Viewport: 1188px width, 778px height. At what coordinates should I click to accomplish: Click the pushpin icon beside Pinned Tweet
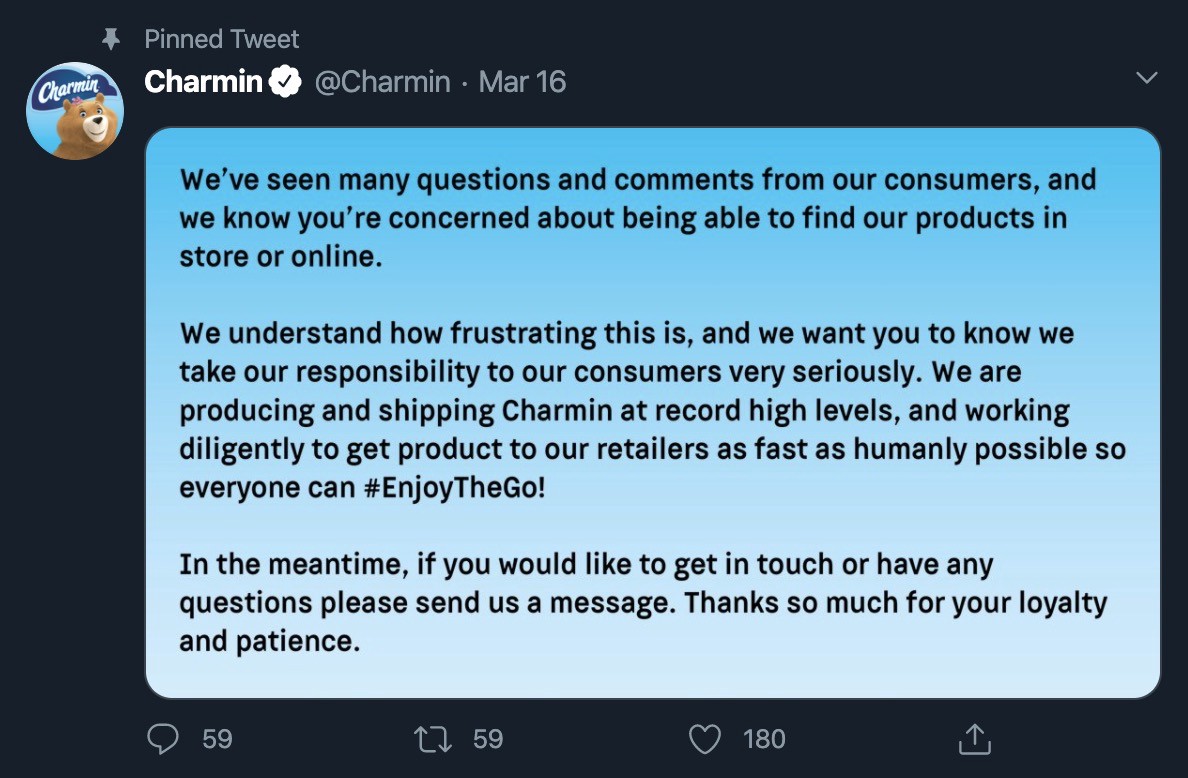coord(112,39)
